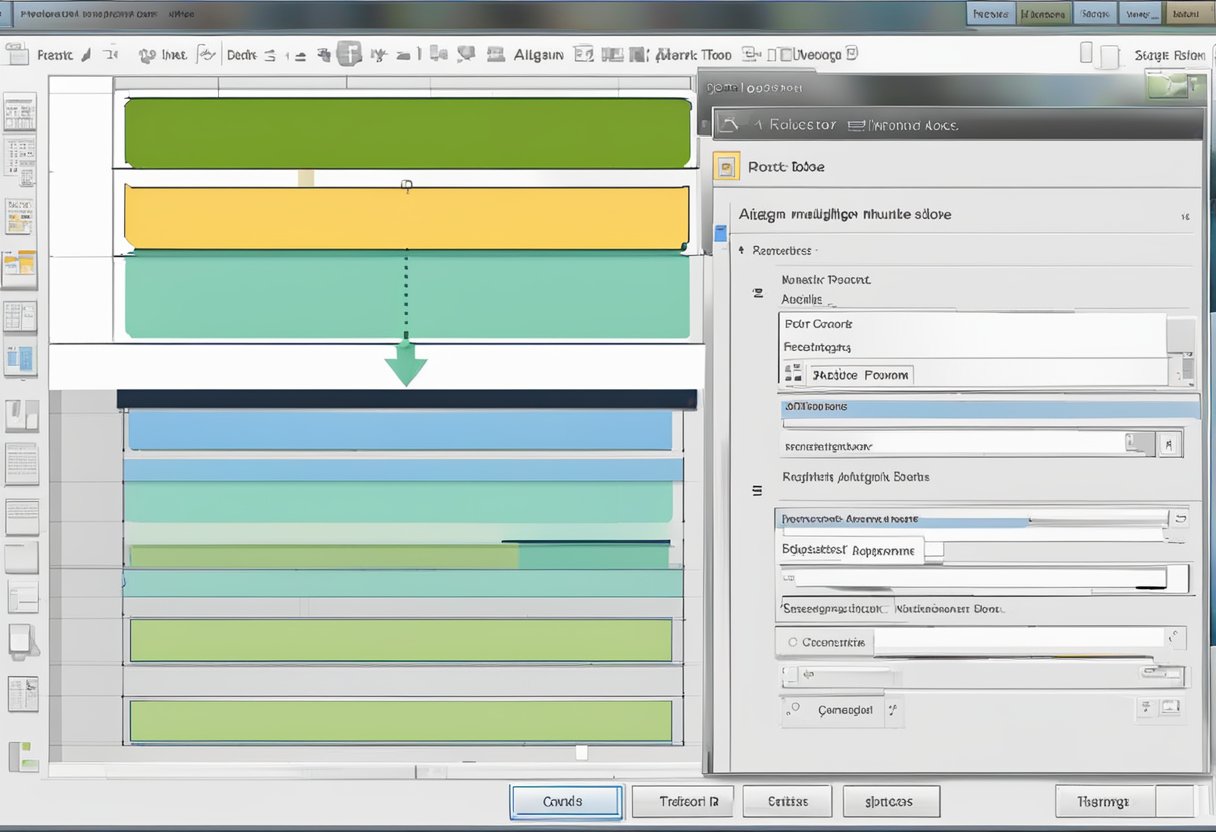Click the yellow icon beside Rortt Iobe
The height and width of the screenshot is (832, 1216).
pos(727,166)
